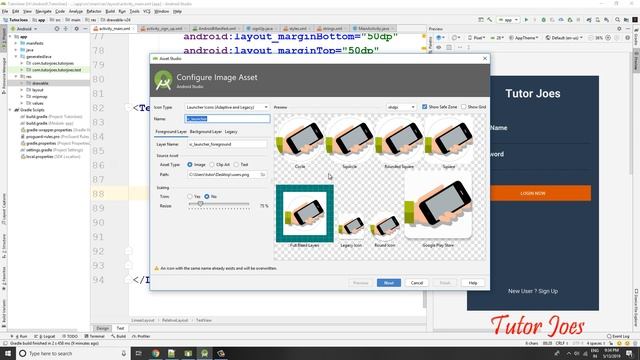Switch to Background Layer tab
The width and height of the screenshot is (640, 360).
(206, 131)
